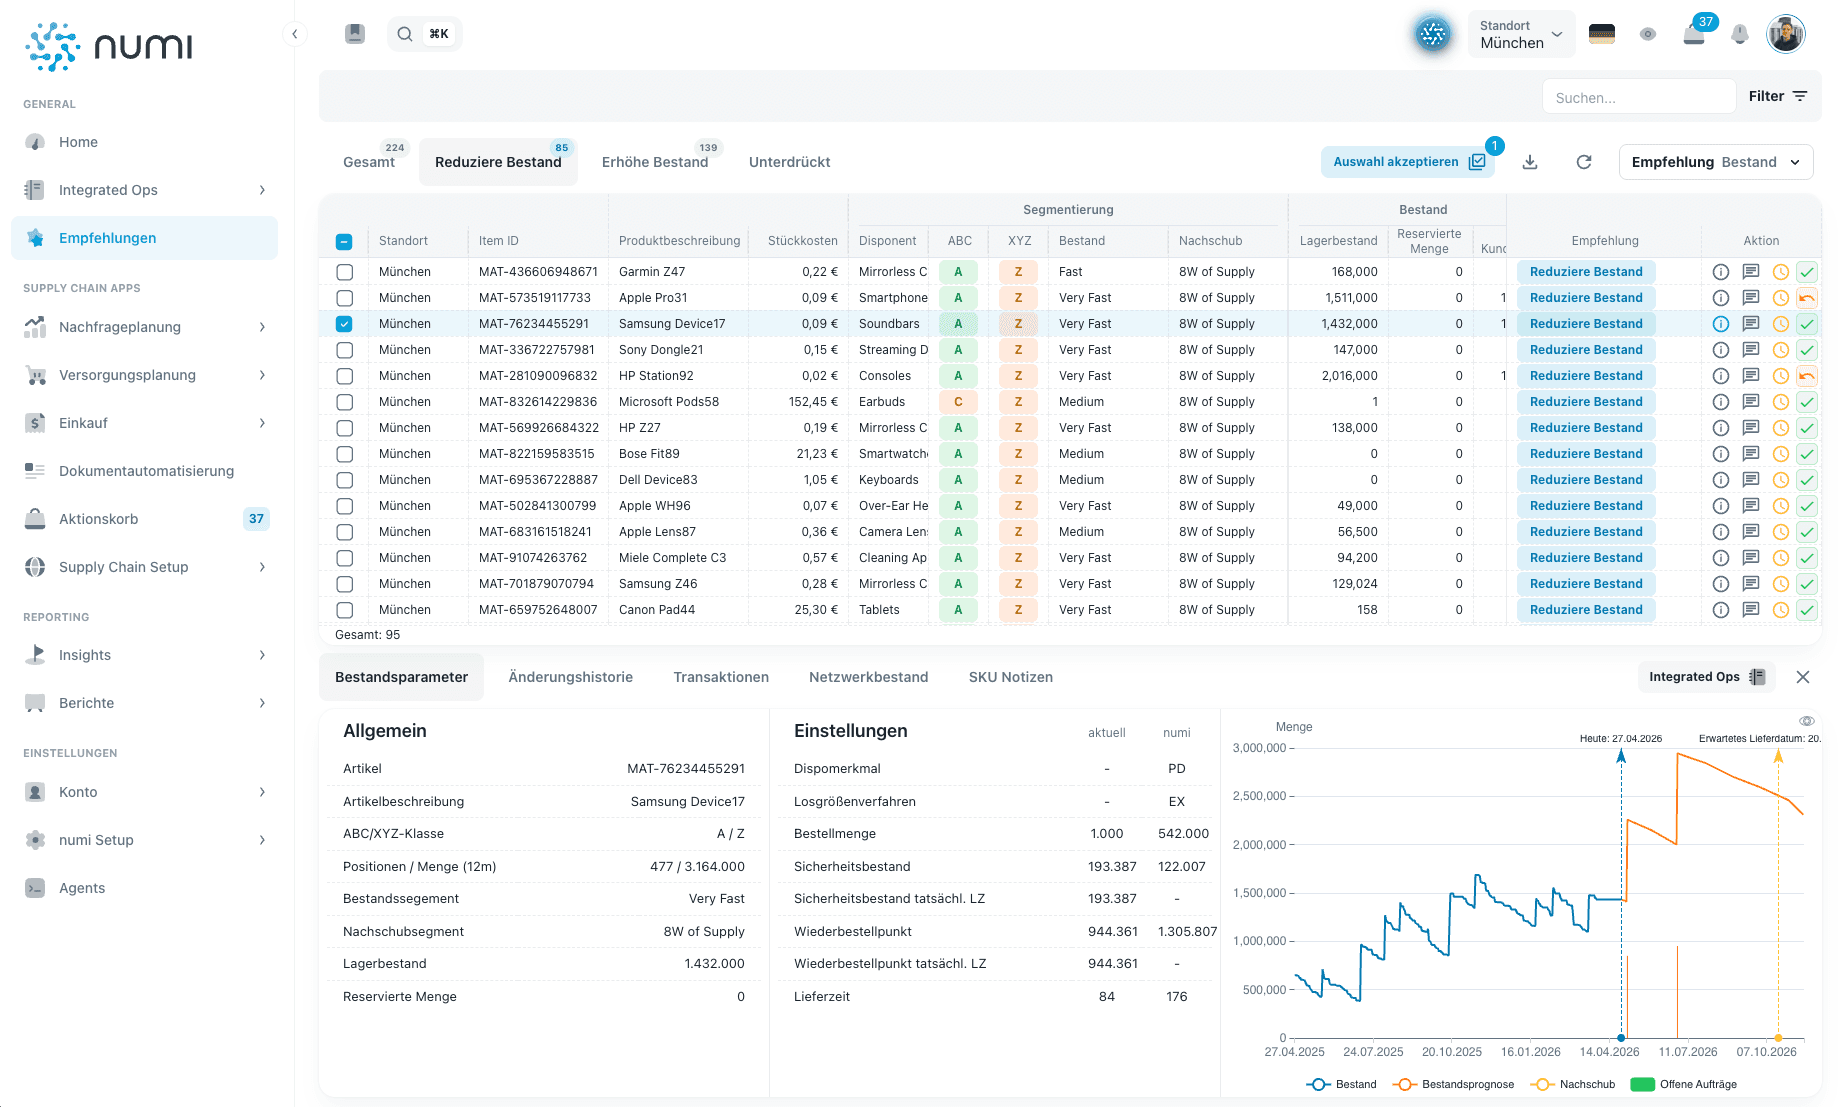
Task: Switch to the Gesamt tab
Action: (x=370, y=162)
